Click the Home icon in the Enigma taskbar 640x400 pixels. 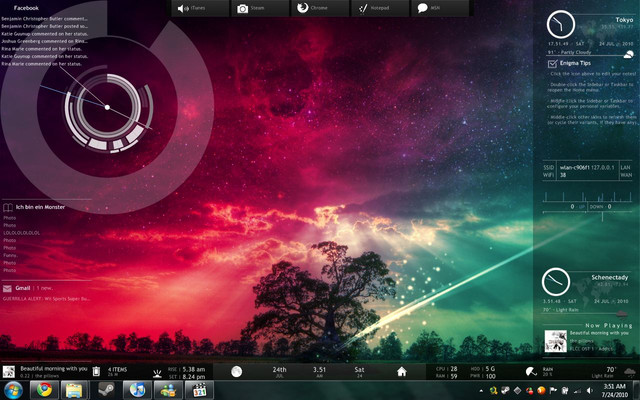402,371
